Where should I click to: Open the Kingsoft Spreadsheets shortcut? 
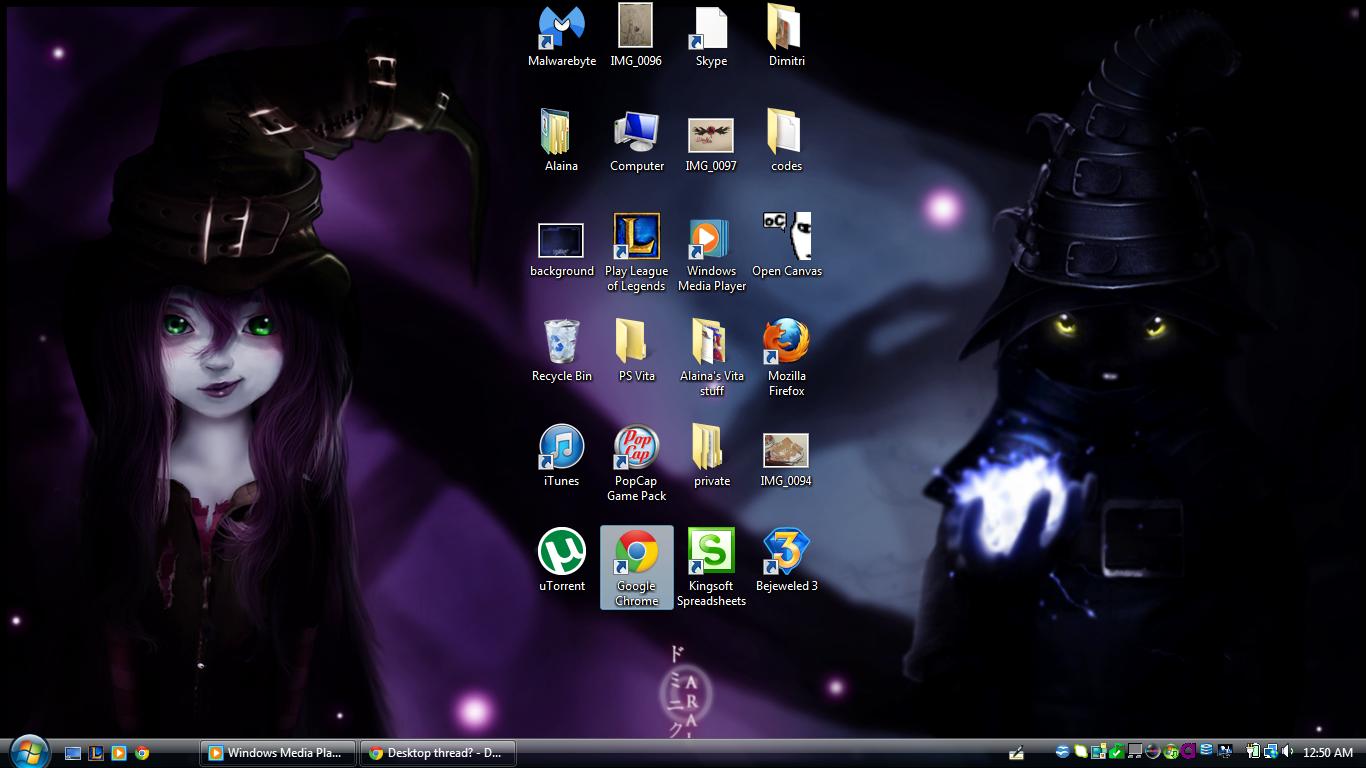point(711,567)
